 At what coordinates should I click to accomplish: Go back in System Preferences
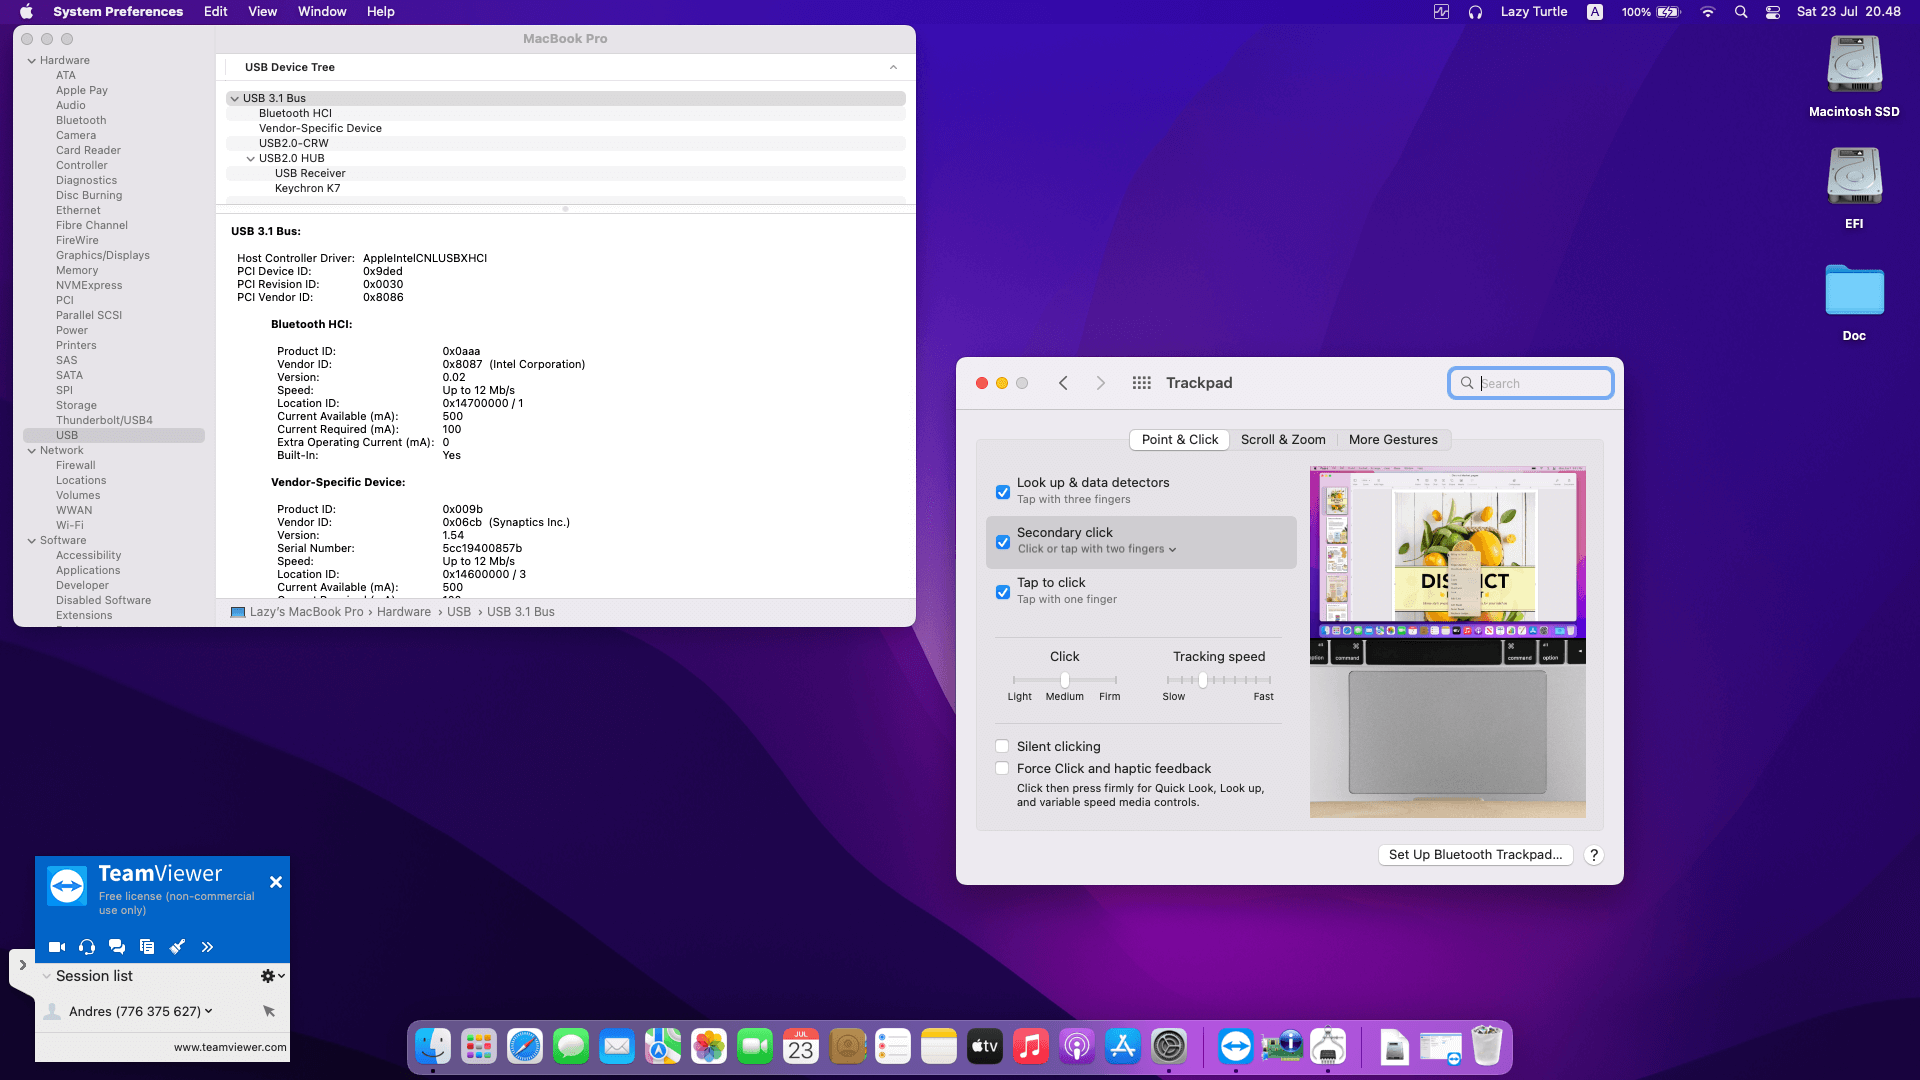[1063, 383]
